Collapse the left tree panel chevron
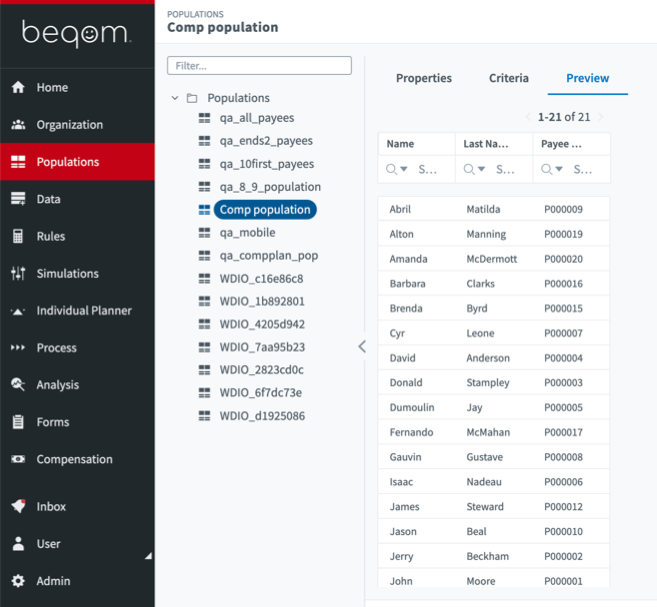 [x=362, y=346]
